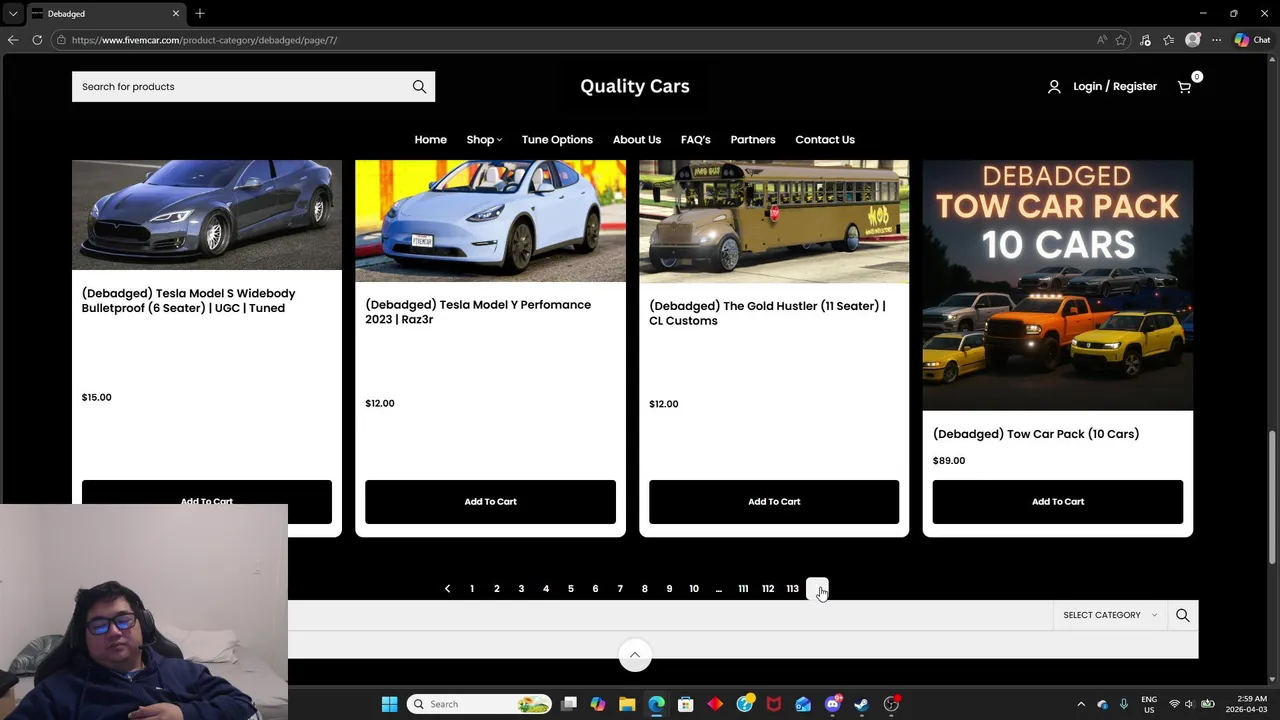Image resolution: width=1280 pixels, height=720 pixels.
Task: Click Quality Cars site title
Action: click(635, 86)
